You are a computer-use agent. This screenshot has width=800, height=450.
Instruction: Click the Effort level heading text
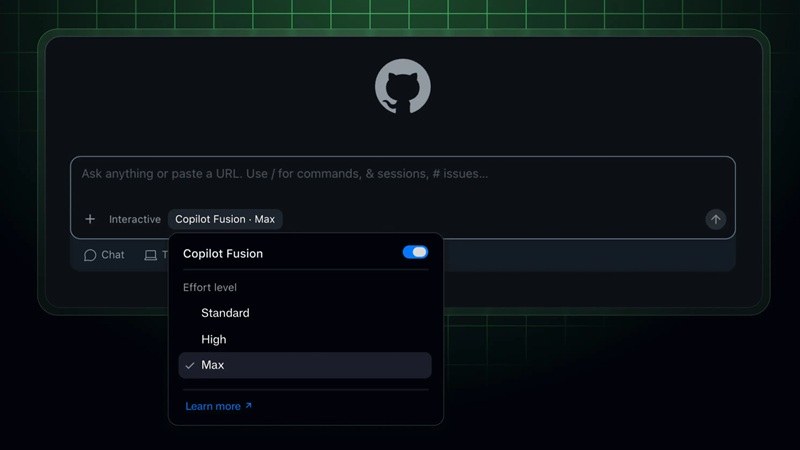tap(210, 287)
